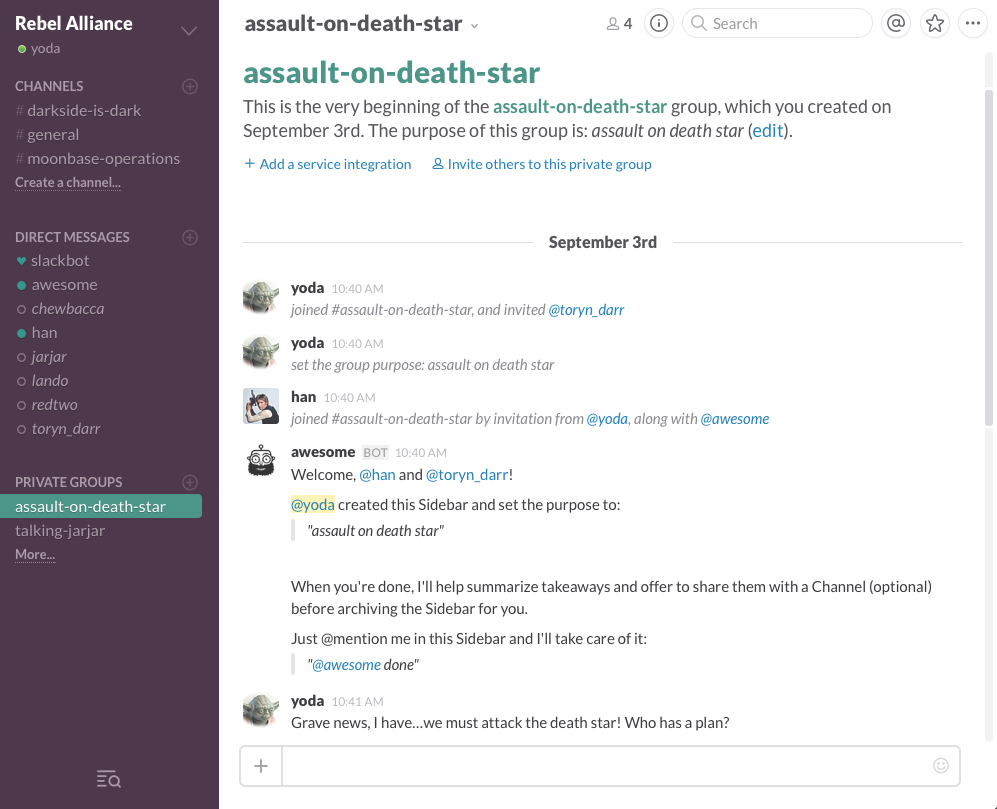Click the PRIVATE GROUPS section header
This screenshot has height=809, width=997.
tap(68, 482)
